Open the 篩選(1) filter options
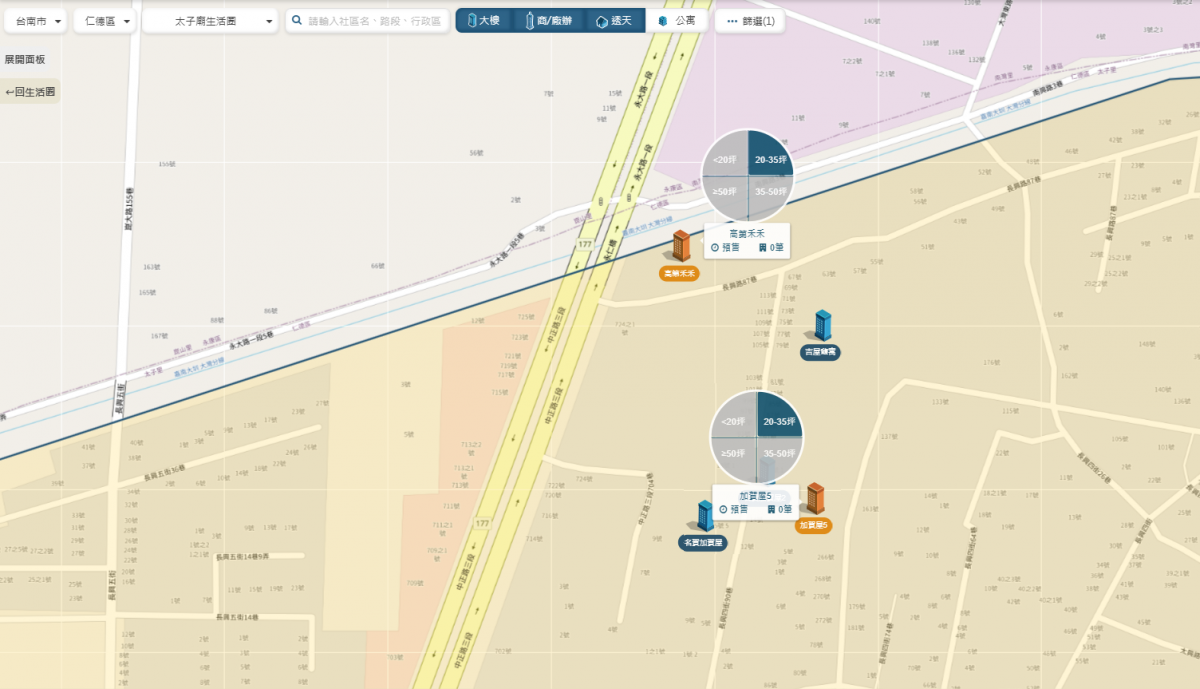This screenshot has width=1200, height=689. click(x=749, y=21)
